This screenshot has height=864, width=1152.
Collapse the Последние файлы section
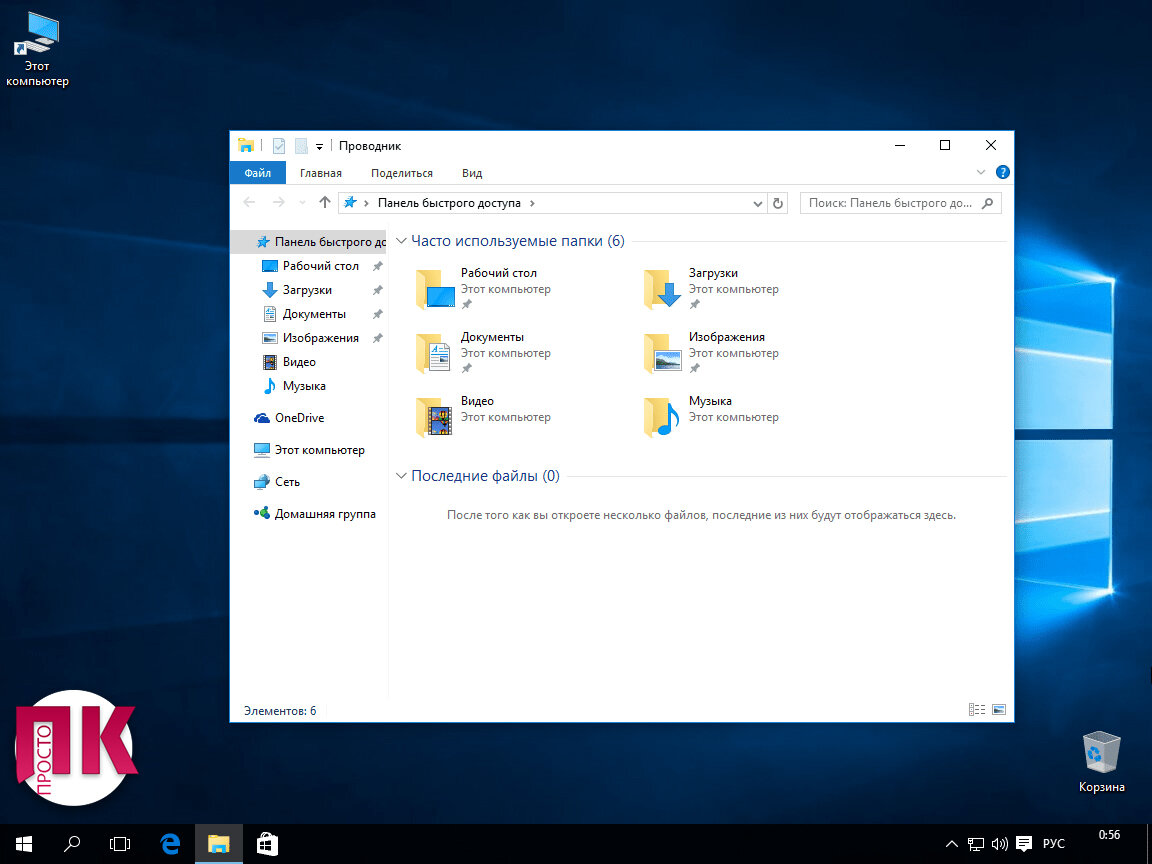click(401, 476)
